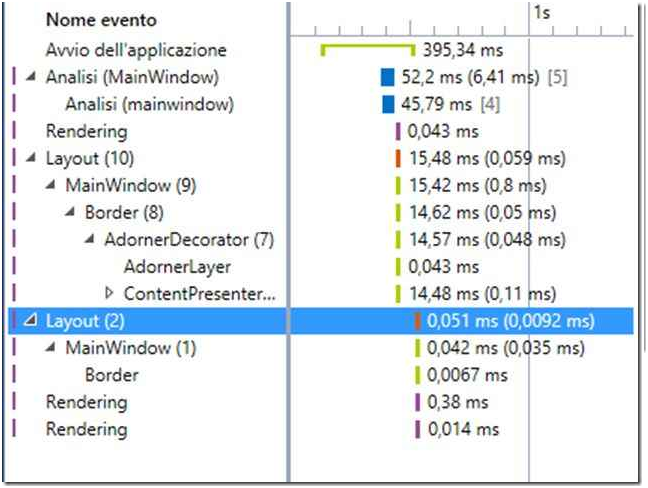The height and width of the screenshot is (488, 648).
Task: Collapse the Layout (10) node
Action: point(31,158)
